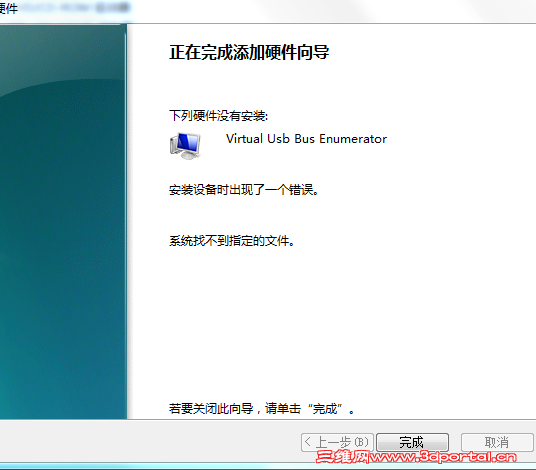This screenshot has width=536, height=470.
Task: Click the 取消 (Cancel) button
Action: click(x=497, y=442)
